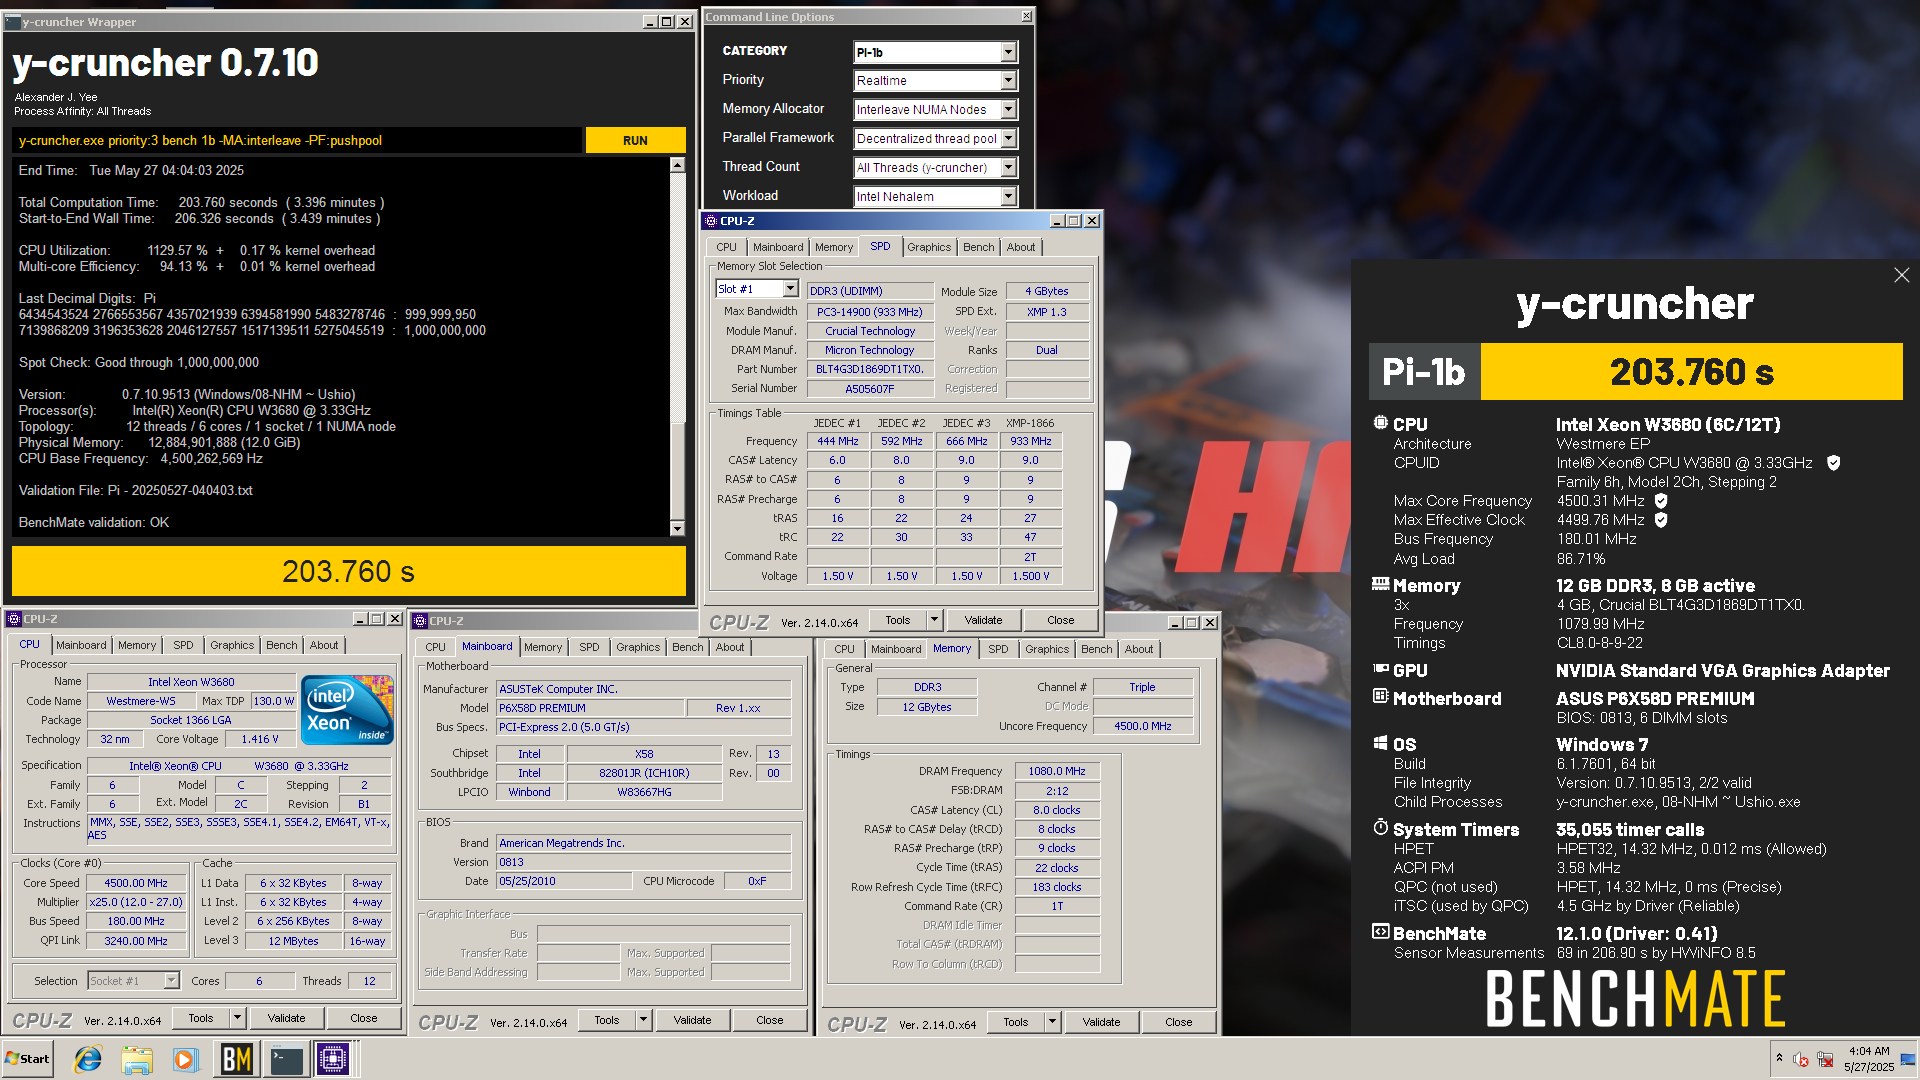This screenshot has height=1080, width=1920.
Task: Switch to the command prompt taskbar icon
Action: pos(286,1059)
